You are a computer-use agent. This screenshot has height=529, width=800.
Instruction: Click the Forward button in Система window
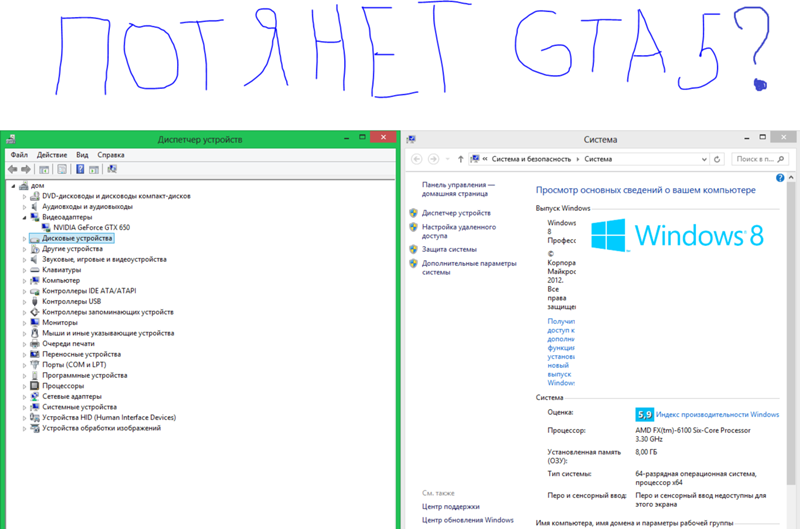(433, 159)
